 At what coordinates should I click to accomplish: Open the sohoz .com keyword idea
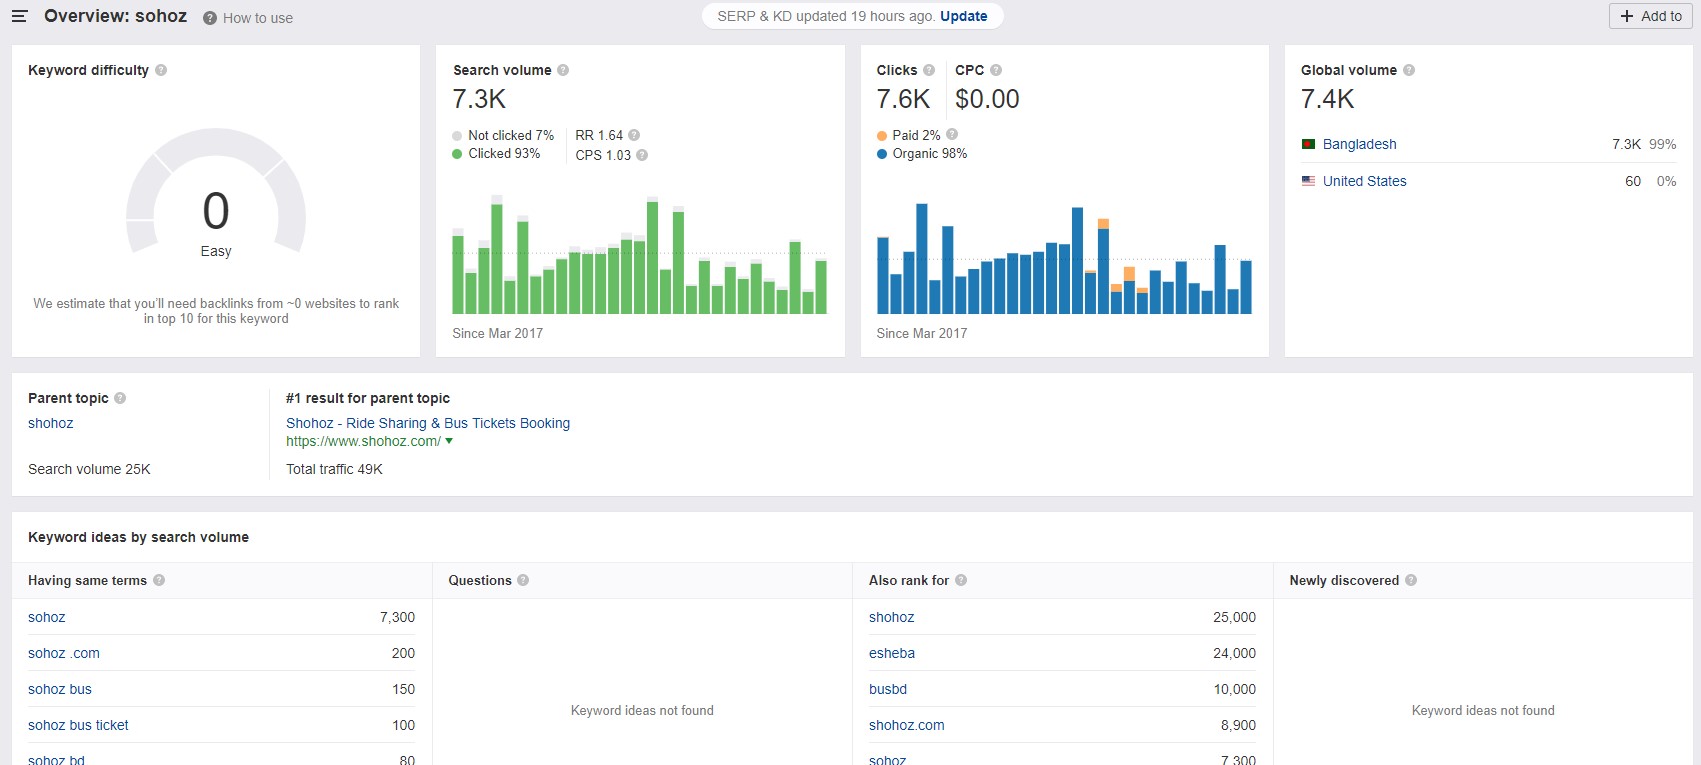[x=64, y=653]
